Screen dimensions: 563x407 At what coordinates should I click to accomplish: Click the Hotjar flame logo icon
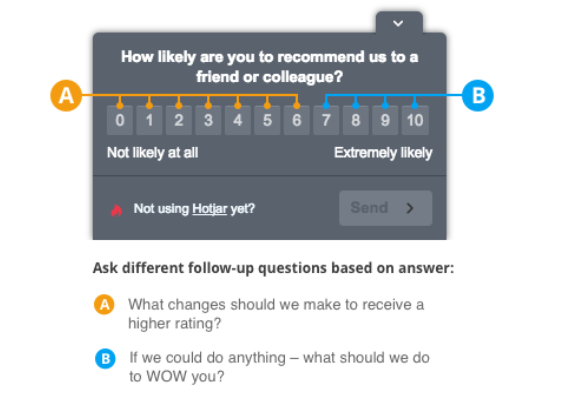coord(116,210)
